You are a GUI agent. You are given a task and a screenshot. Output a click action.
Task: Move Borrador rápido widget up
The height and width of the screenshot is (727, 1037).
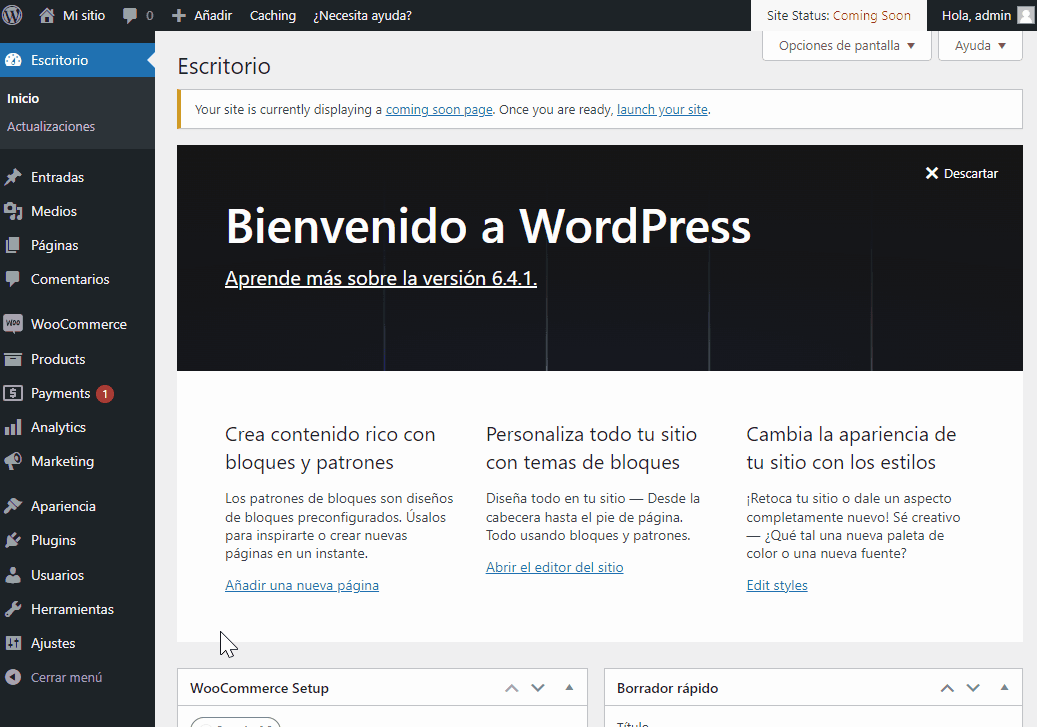[x=947, y=688]
